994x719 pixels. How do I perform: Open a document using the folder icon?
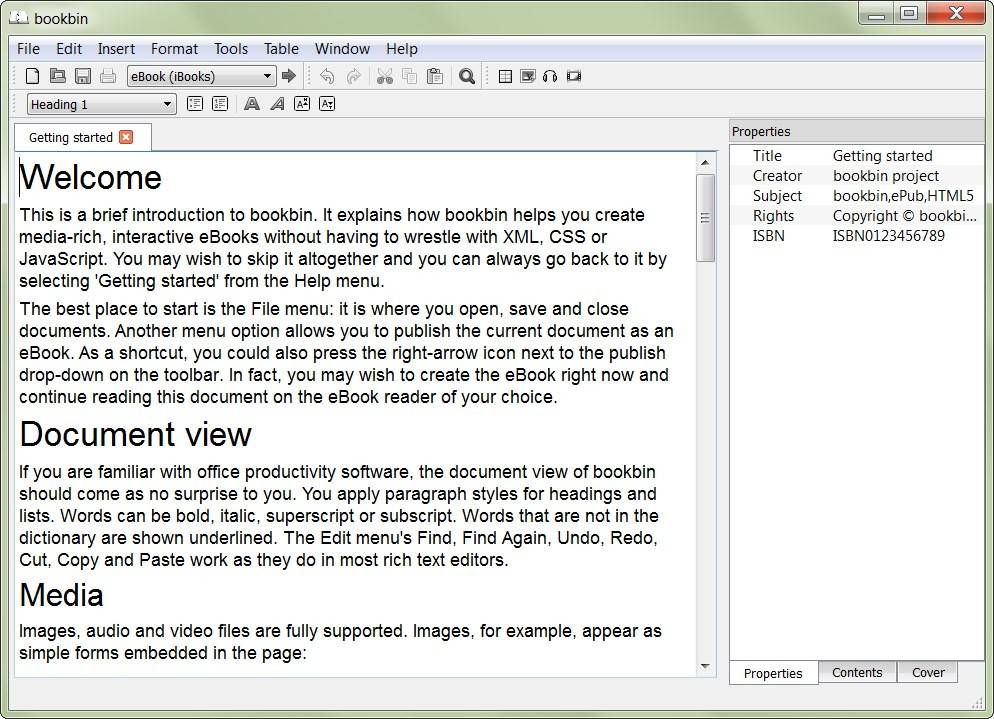58,76
